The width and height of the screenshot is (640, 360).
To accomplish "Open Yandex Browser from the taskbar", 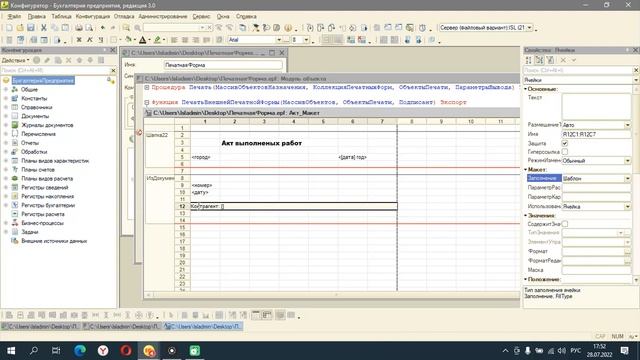I will [x=103, y=351].
